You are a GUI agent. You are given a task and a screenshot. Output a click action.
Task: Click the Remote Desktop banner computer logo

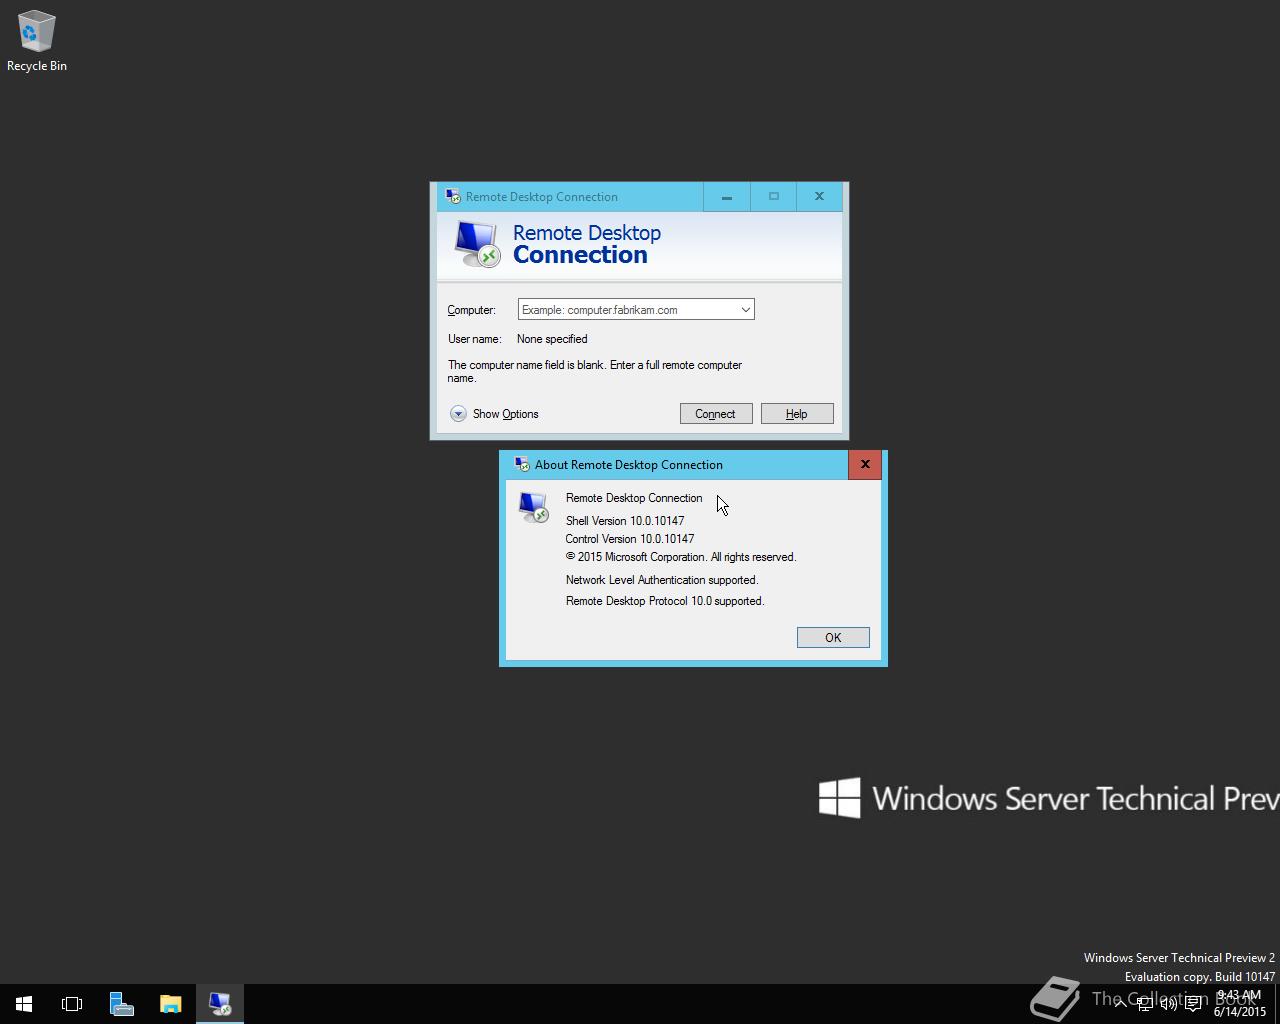477,244
